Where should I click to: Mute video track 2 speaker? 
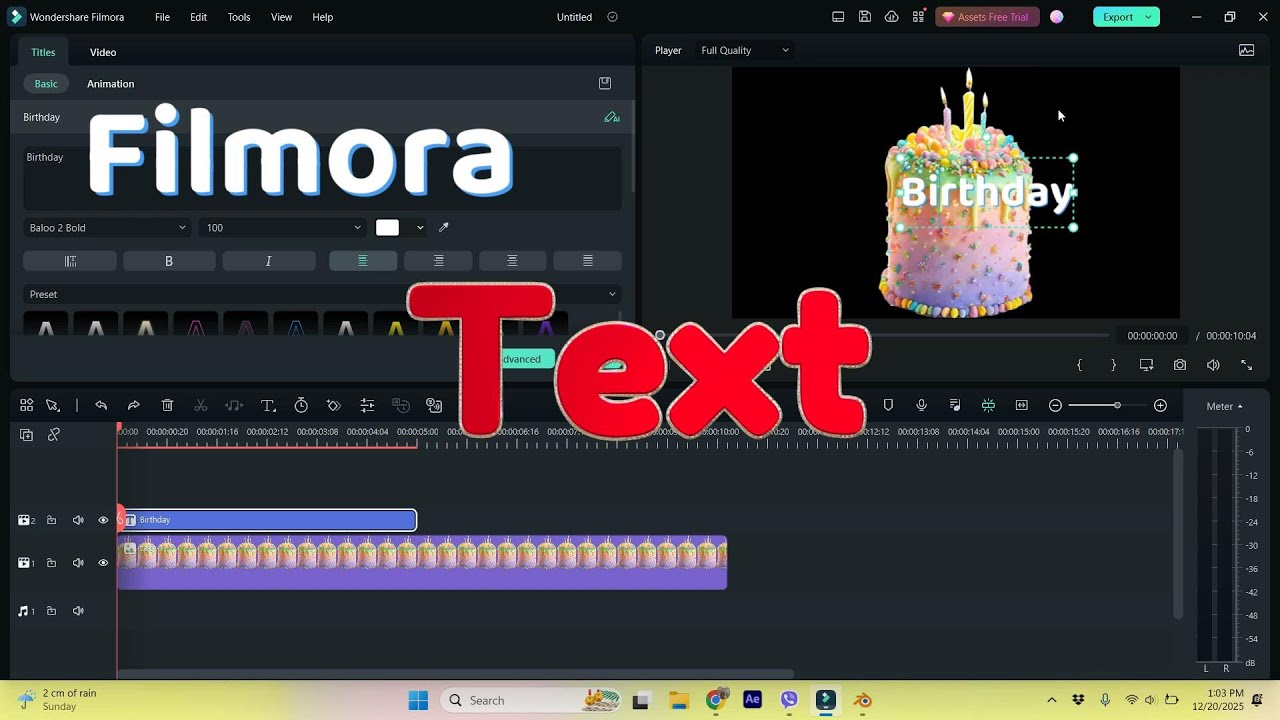[x=78, y=520]
